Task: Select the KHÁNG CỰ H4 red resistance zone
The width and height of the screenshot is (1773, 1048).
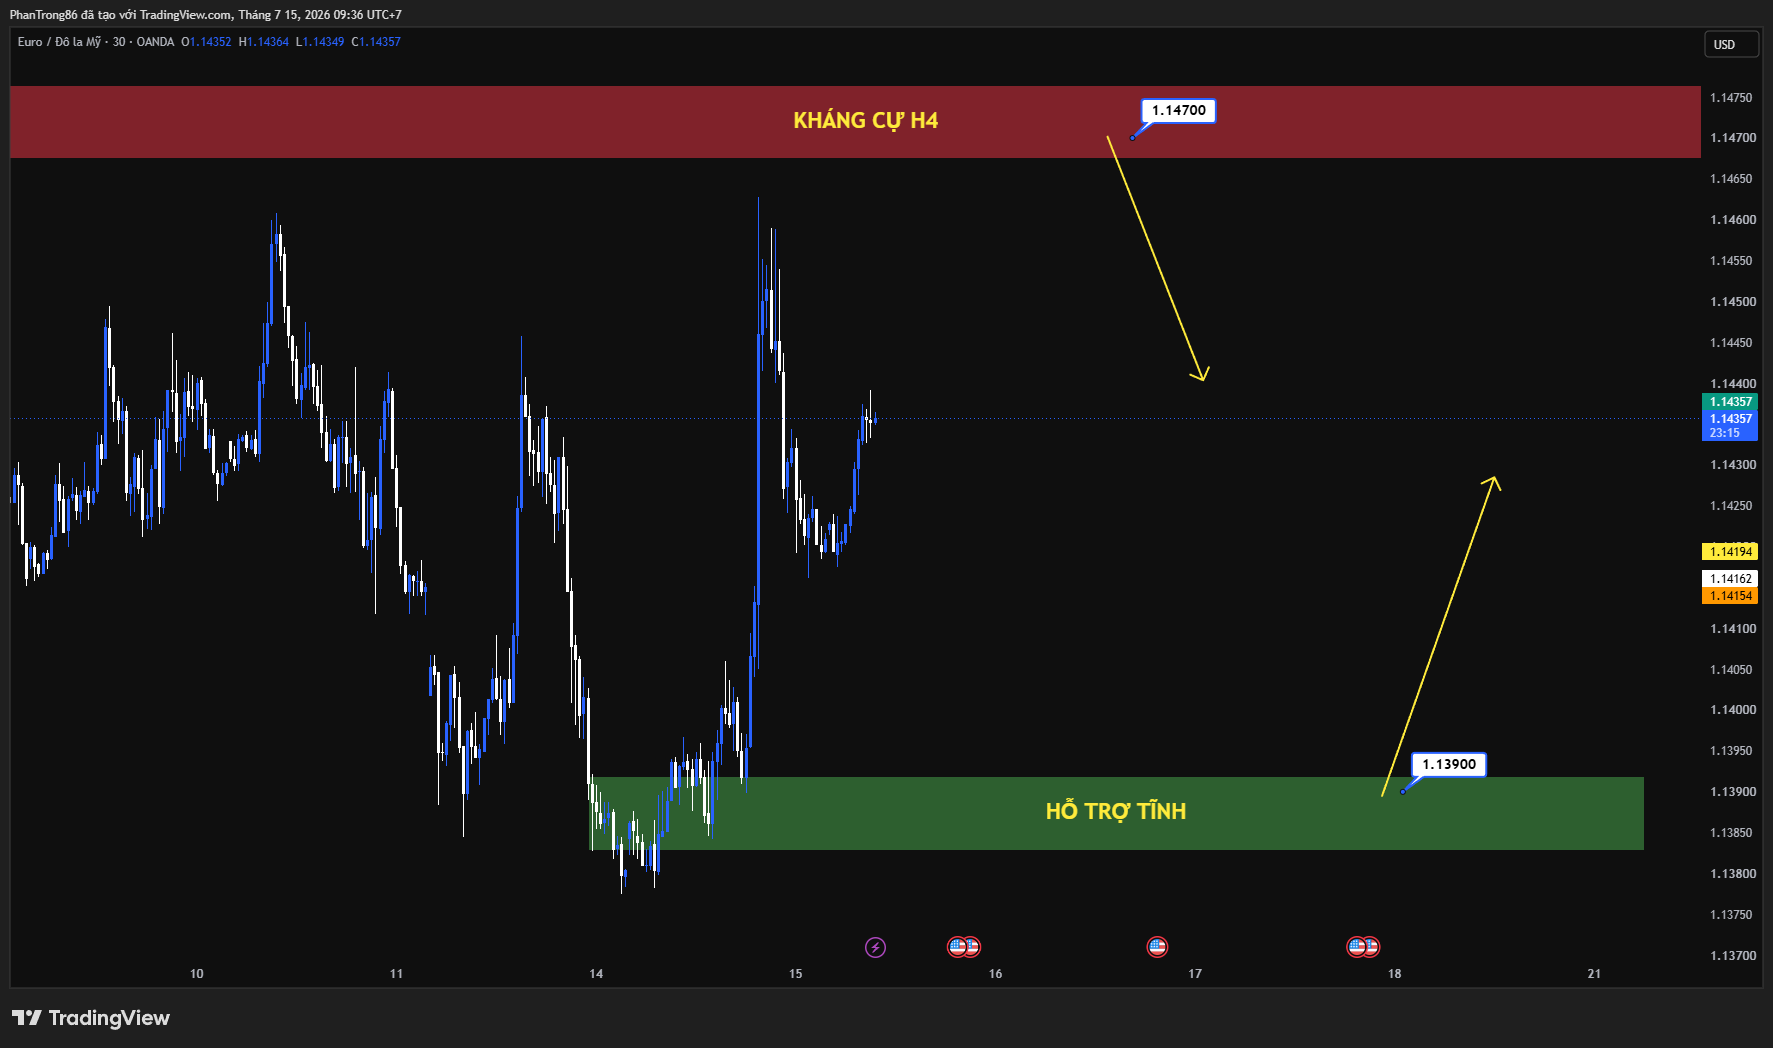Action: 855,122
